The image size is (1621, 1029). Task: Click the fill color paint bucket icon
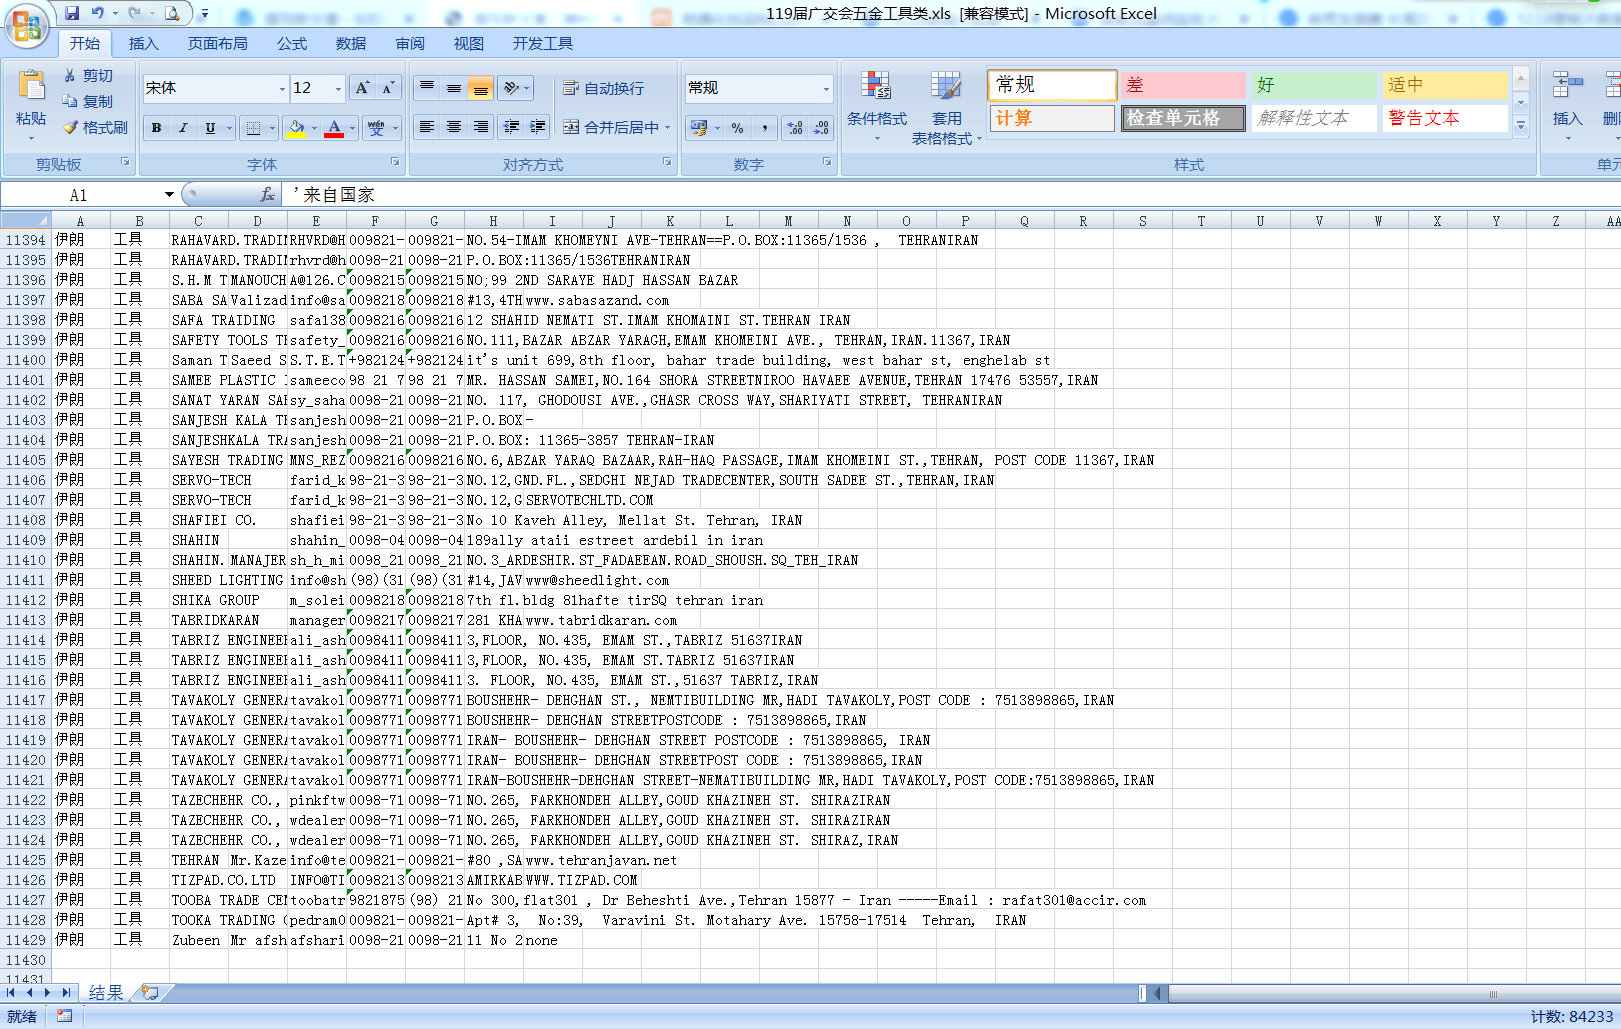pos(295,128)
